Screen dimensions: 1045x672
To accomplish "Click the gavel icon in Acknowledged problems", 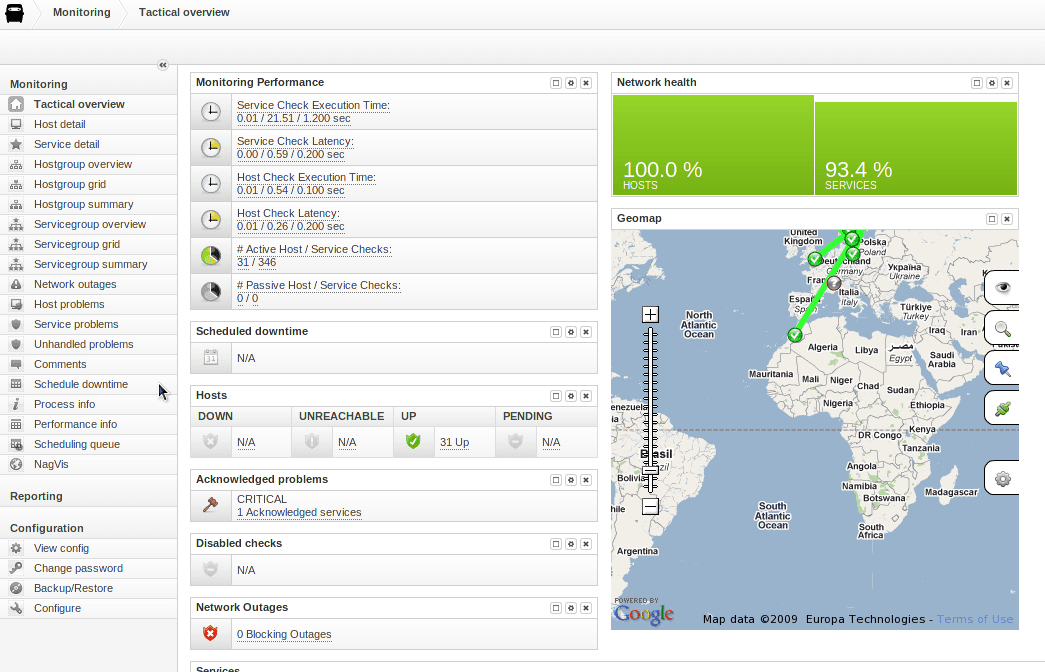I will tap(210, 505).
